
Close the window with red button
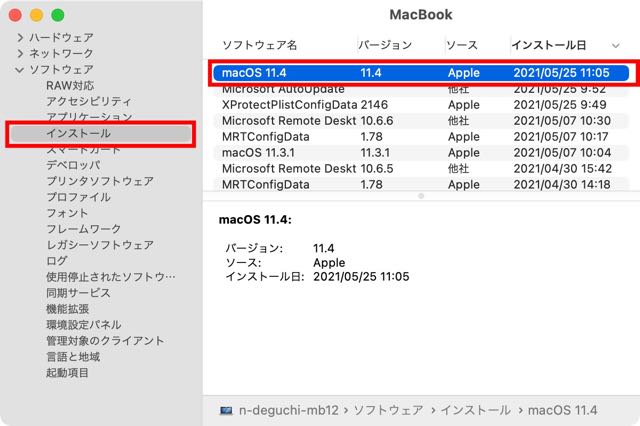click(x=15, y=15)
